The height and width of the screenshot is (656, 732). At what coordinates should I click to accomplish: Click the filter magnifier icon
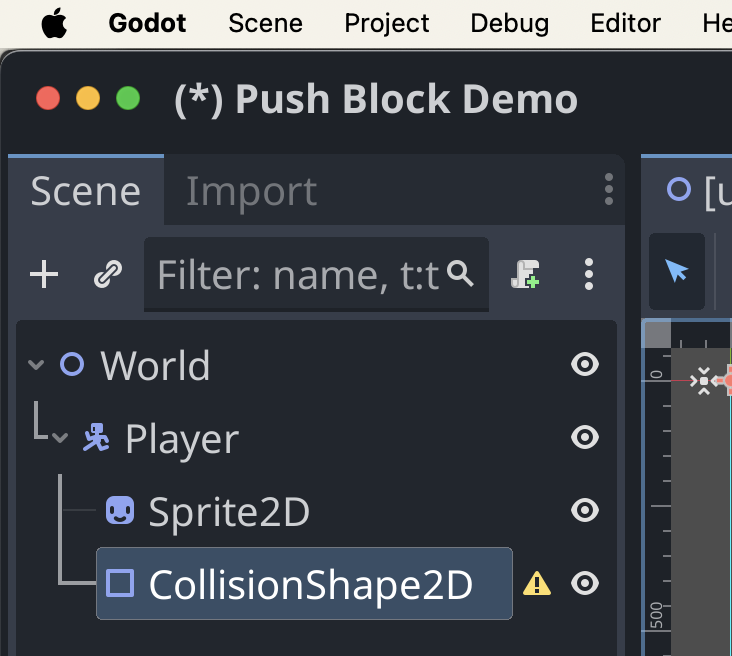pos(460,273)
